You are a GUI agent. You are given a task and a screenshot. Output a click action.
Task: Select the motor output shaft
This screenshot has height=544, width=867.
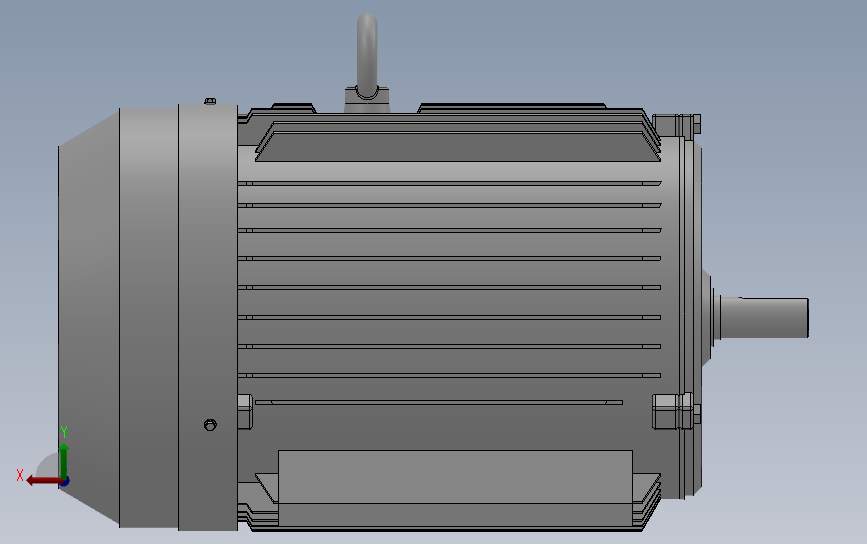[x=765, y=317]
